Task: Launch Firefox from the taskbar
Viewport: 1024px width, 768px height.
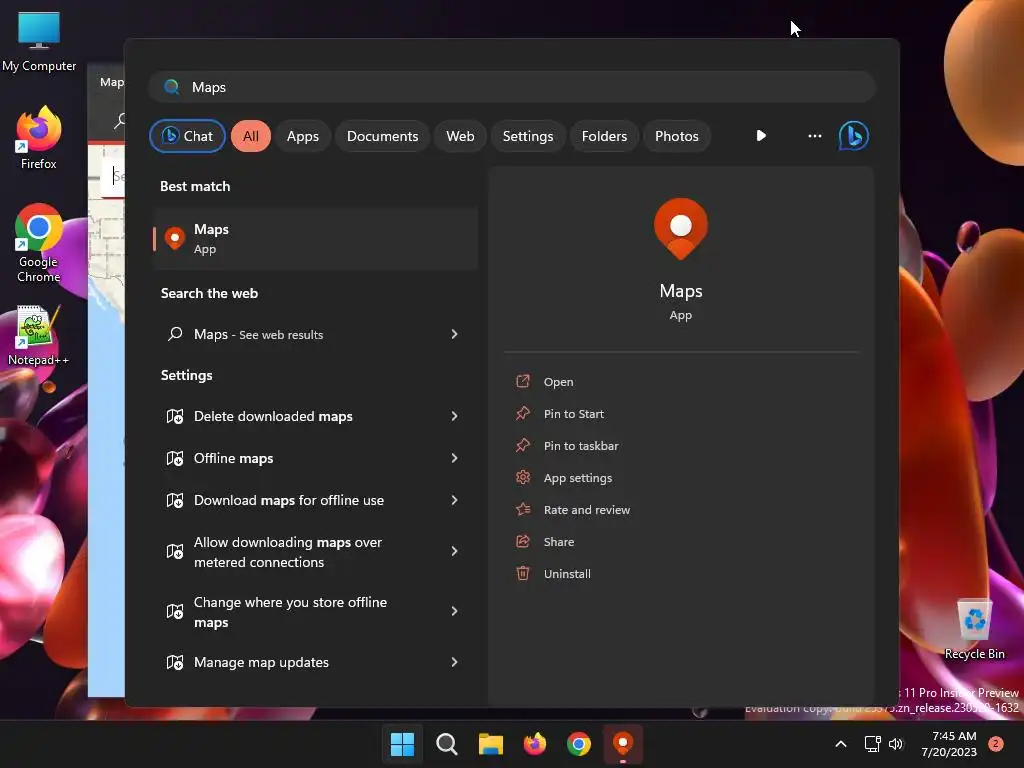Action: pos(535,744)
